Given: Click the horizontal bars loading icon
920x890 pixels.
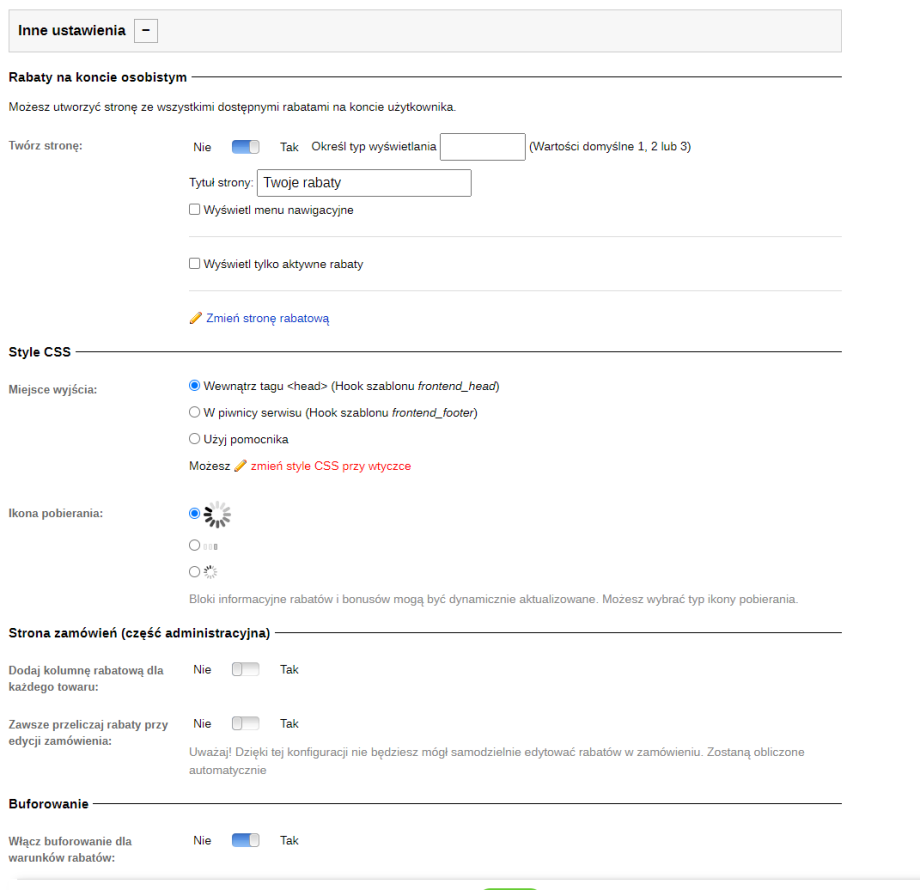Looking at the screenshot, I should click(211, 547).
